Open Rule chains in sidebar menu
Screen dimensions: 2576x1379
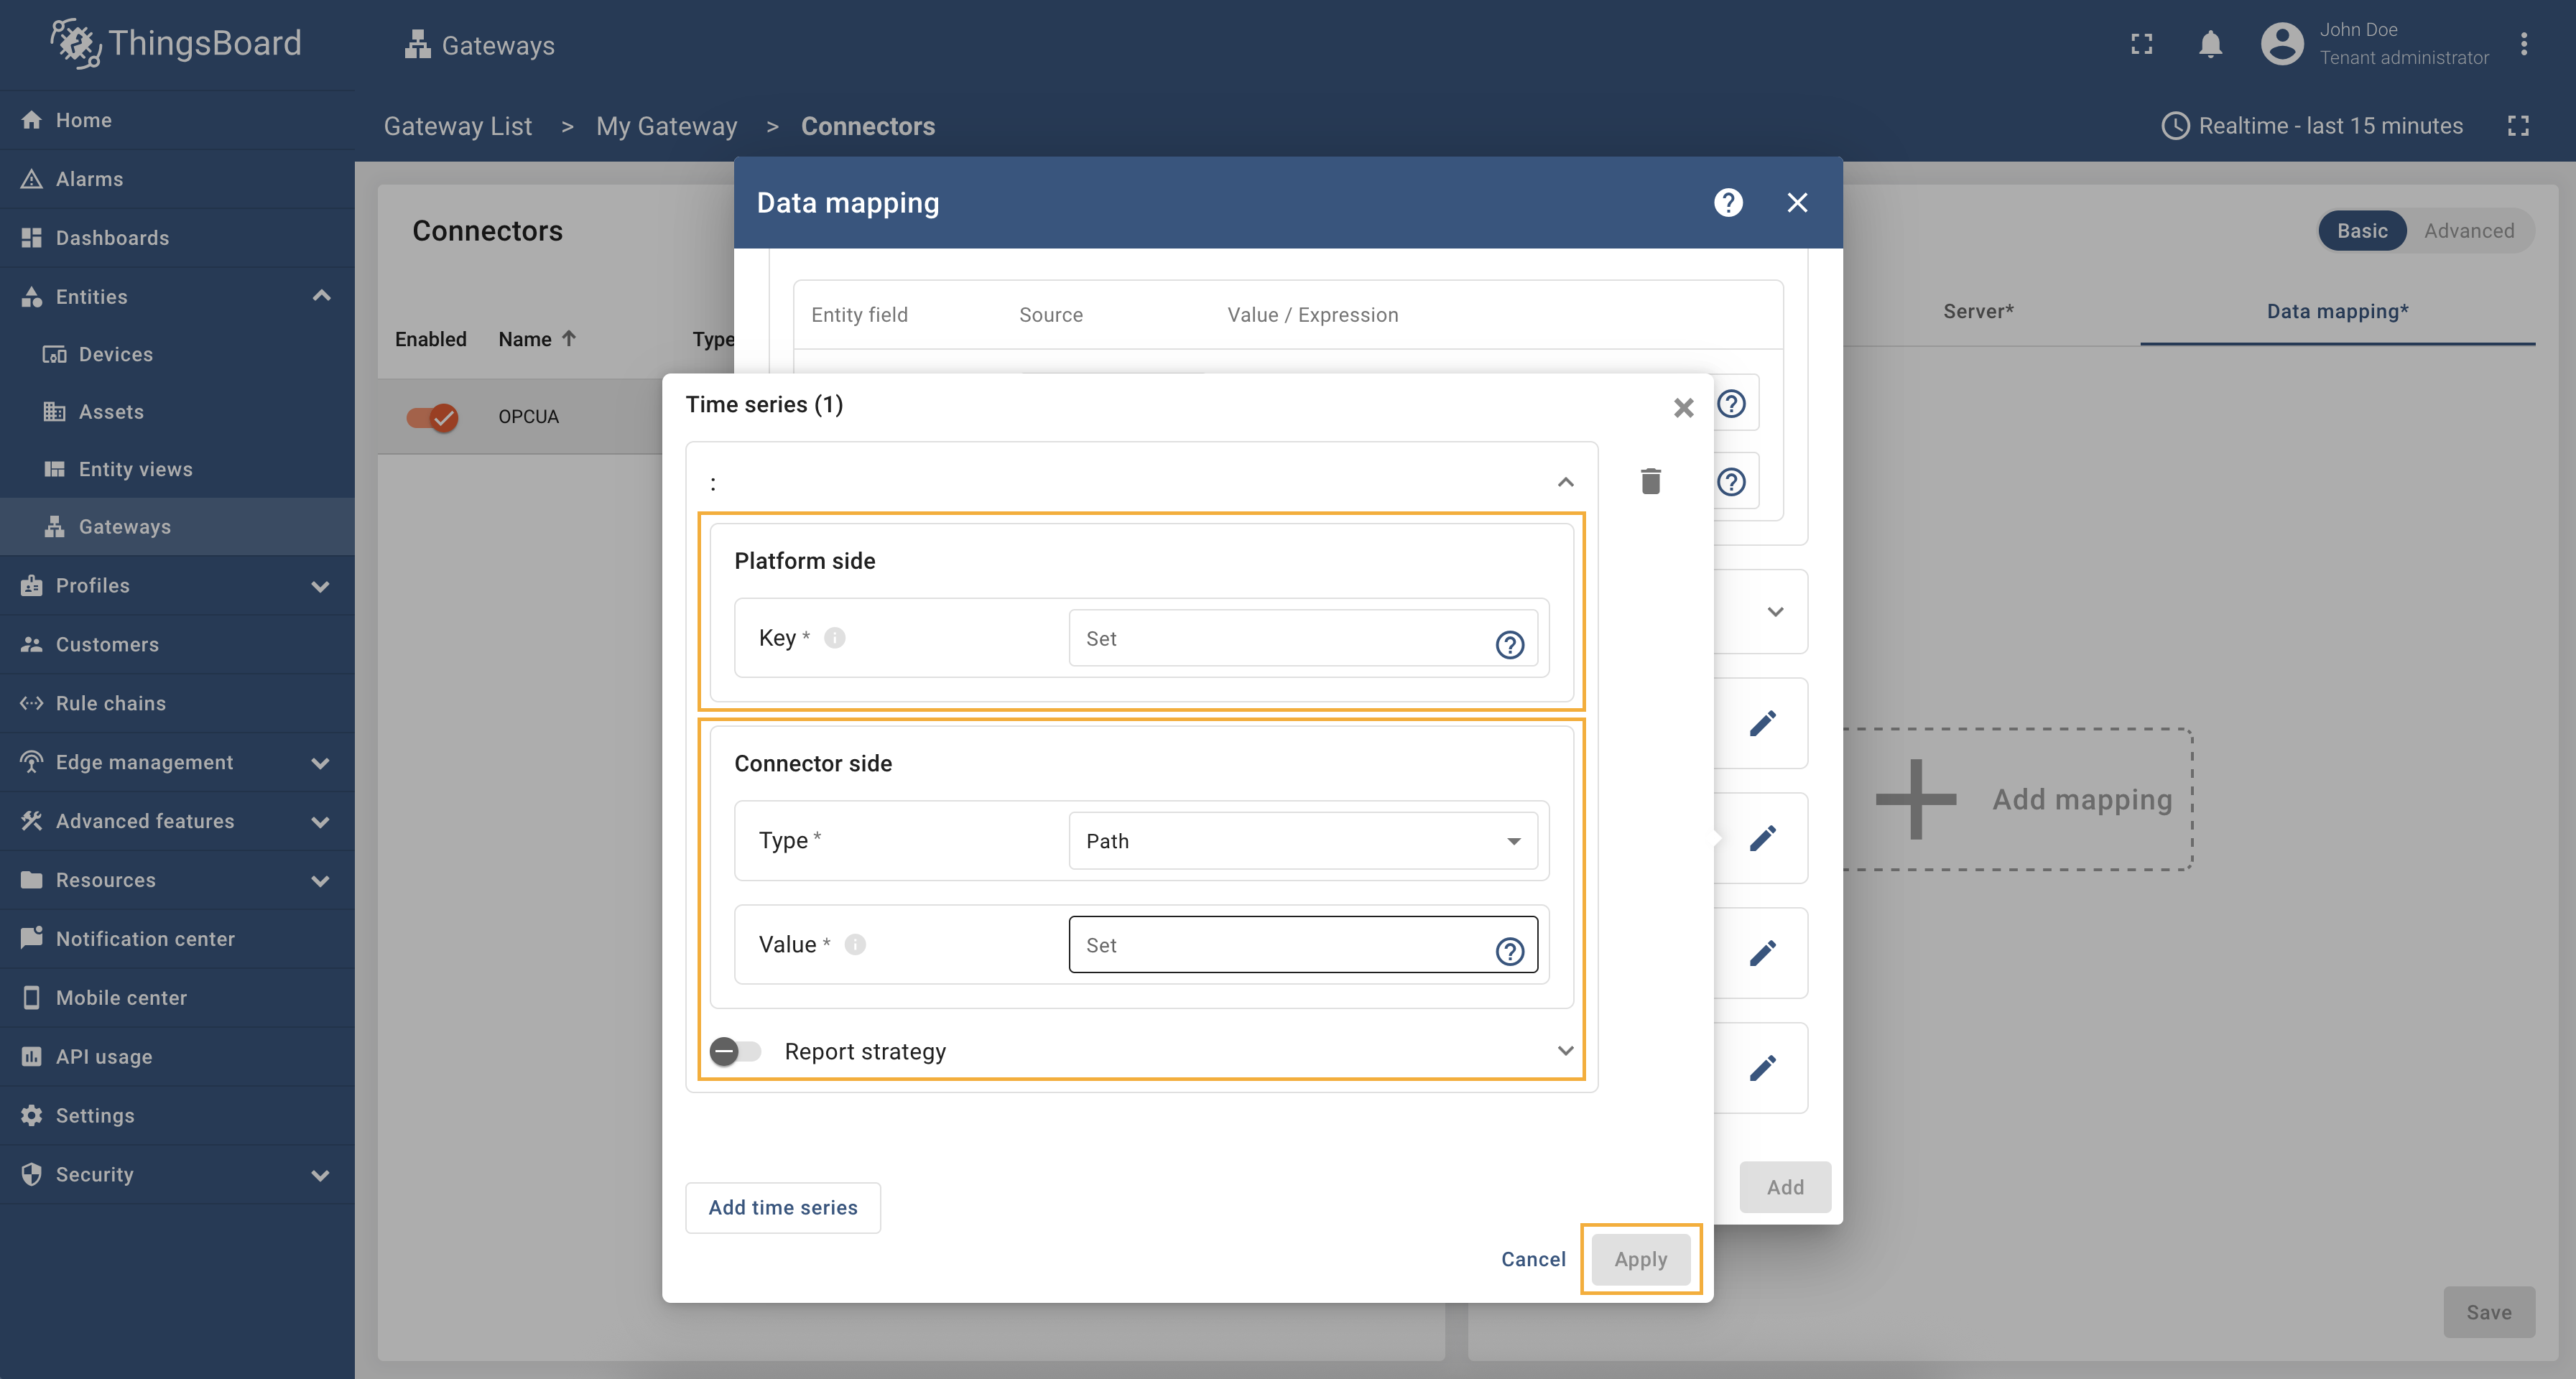tap(110, 703)
